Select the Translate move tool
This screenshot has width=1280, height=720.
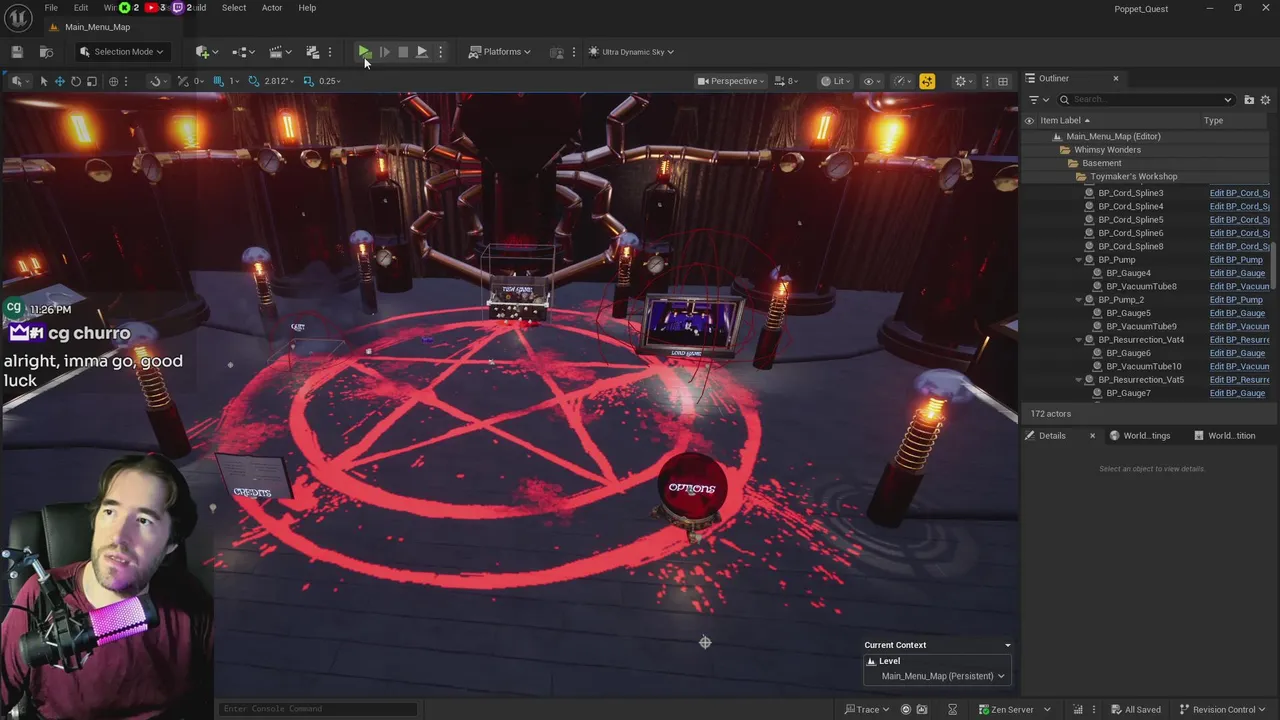tap(59, 81)
